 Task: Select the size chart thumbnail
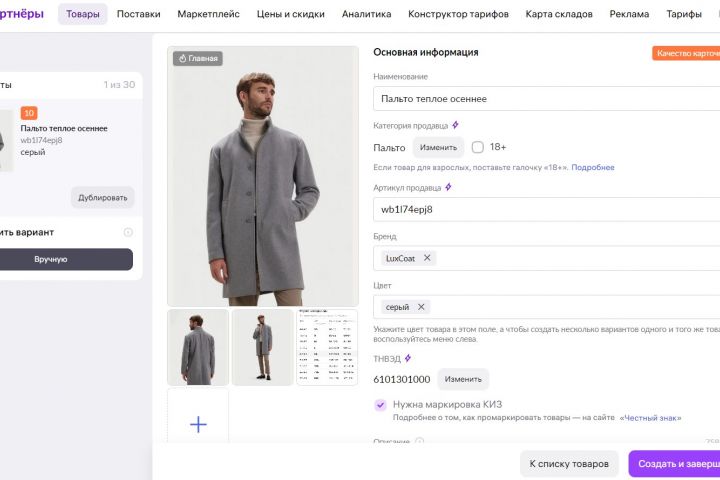[327, 347]
